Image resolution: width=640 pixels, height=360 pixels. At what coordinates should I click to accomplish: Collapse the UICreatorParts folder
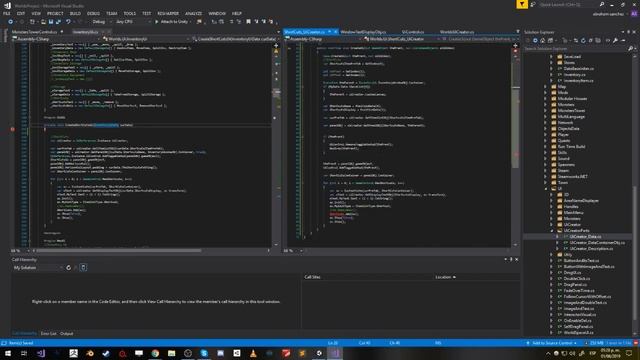point(551,231)
